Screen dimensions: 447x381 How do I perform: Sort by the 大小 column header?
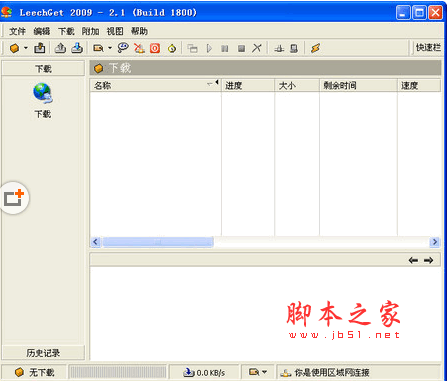pos(297,86)
